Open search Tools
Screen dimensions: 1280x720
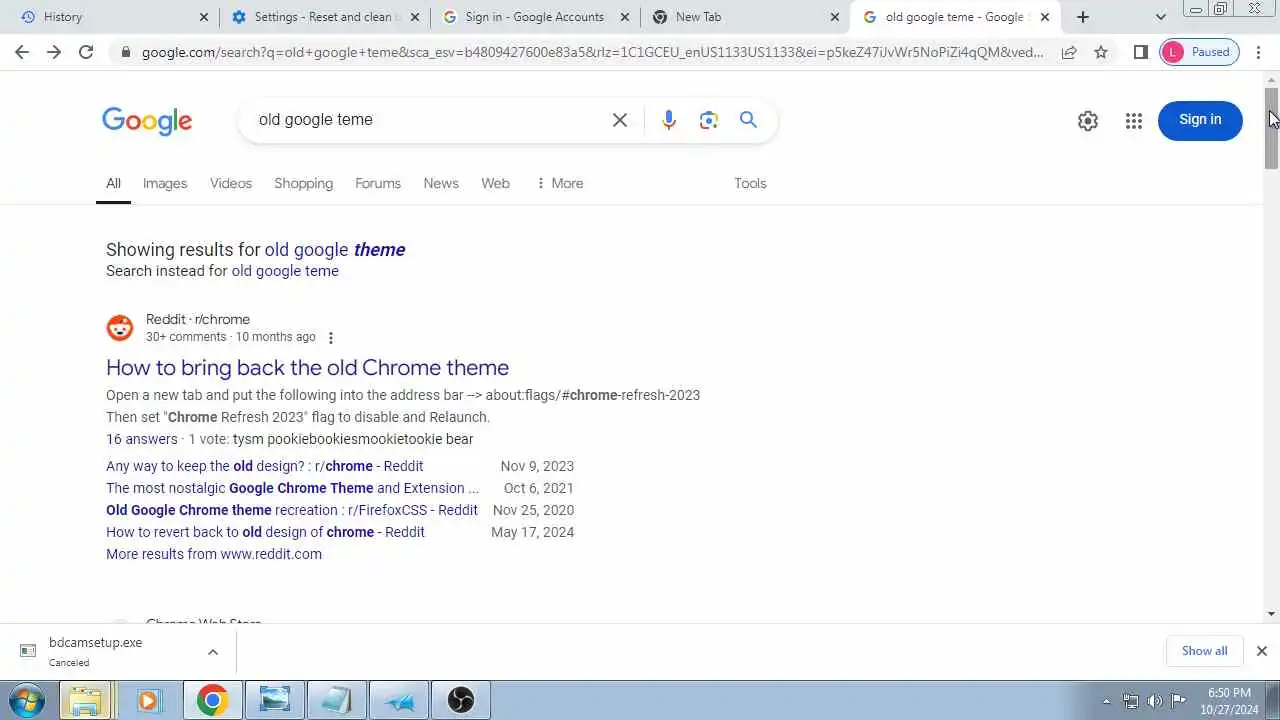(750, 183)
